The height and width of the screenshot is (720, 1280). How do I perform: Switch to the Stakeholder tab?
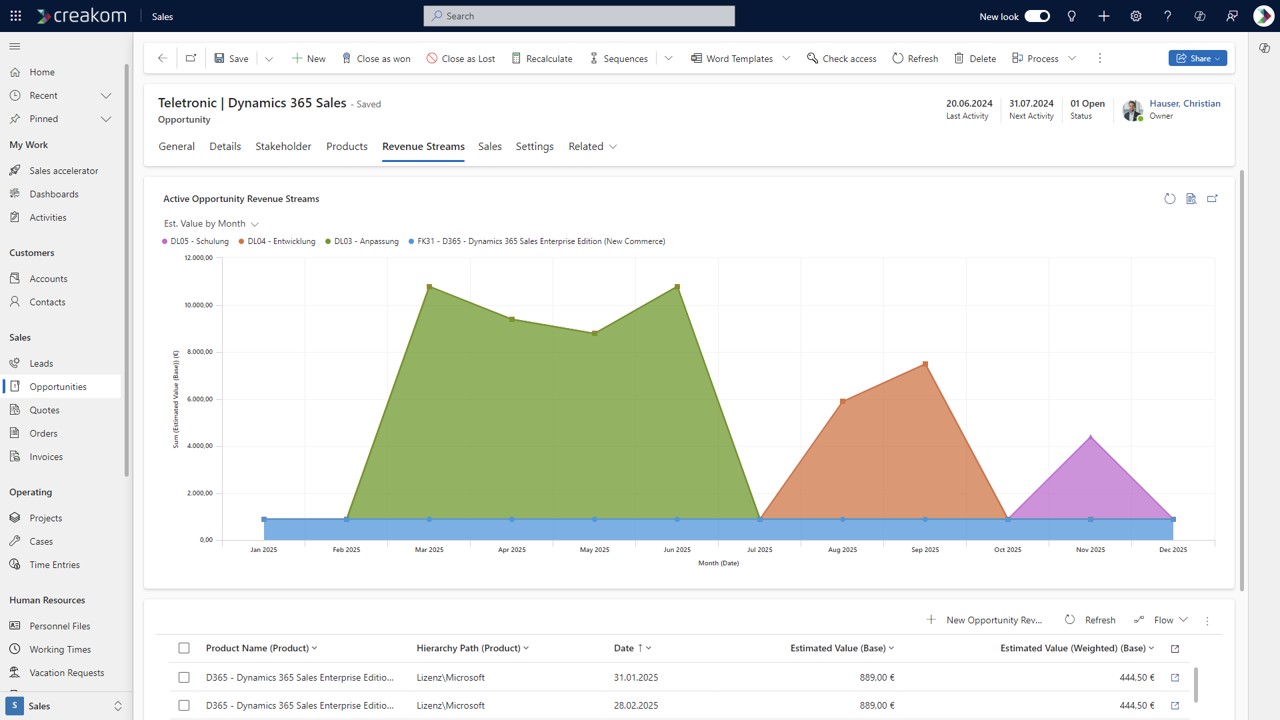283,146
